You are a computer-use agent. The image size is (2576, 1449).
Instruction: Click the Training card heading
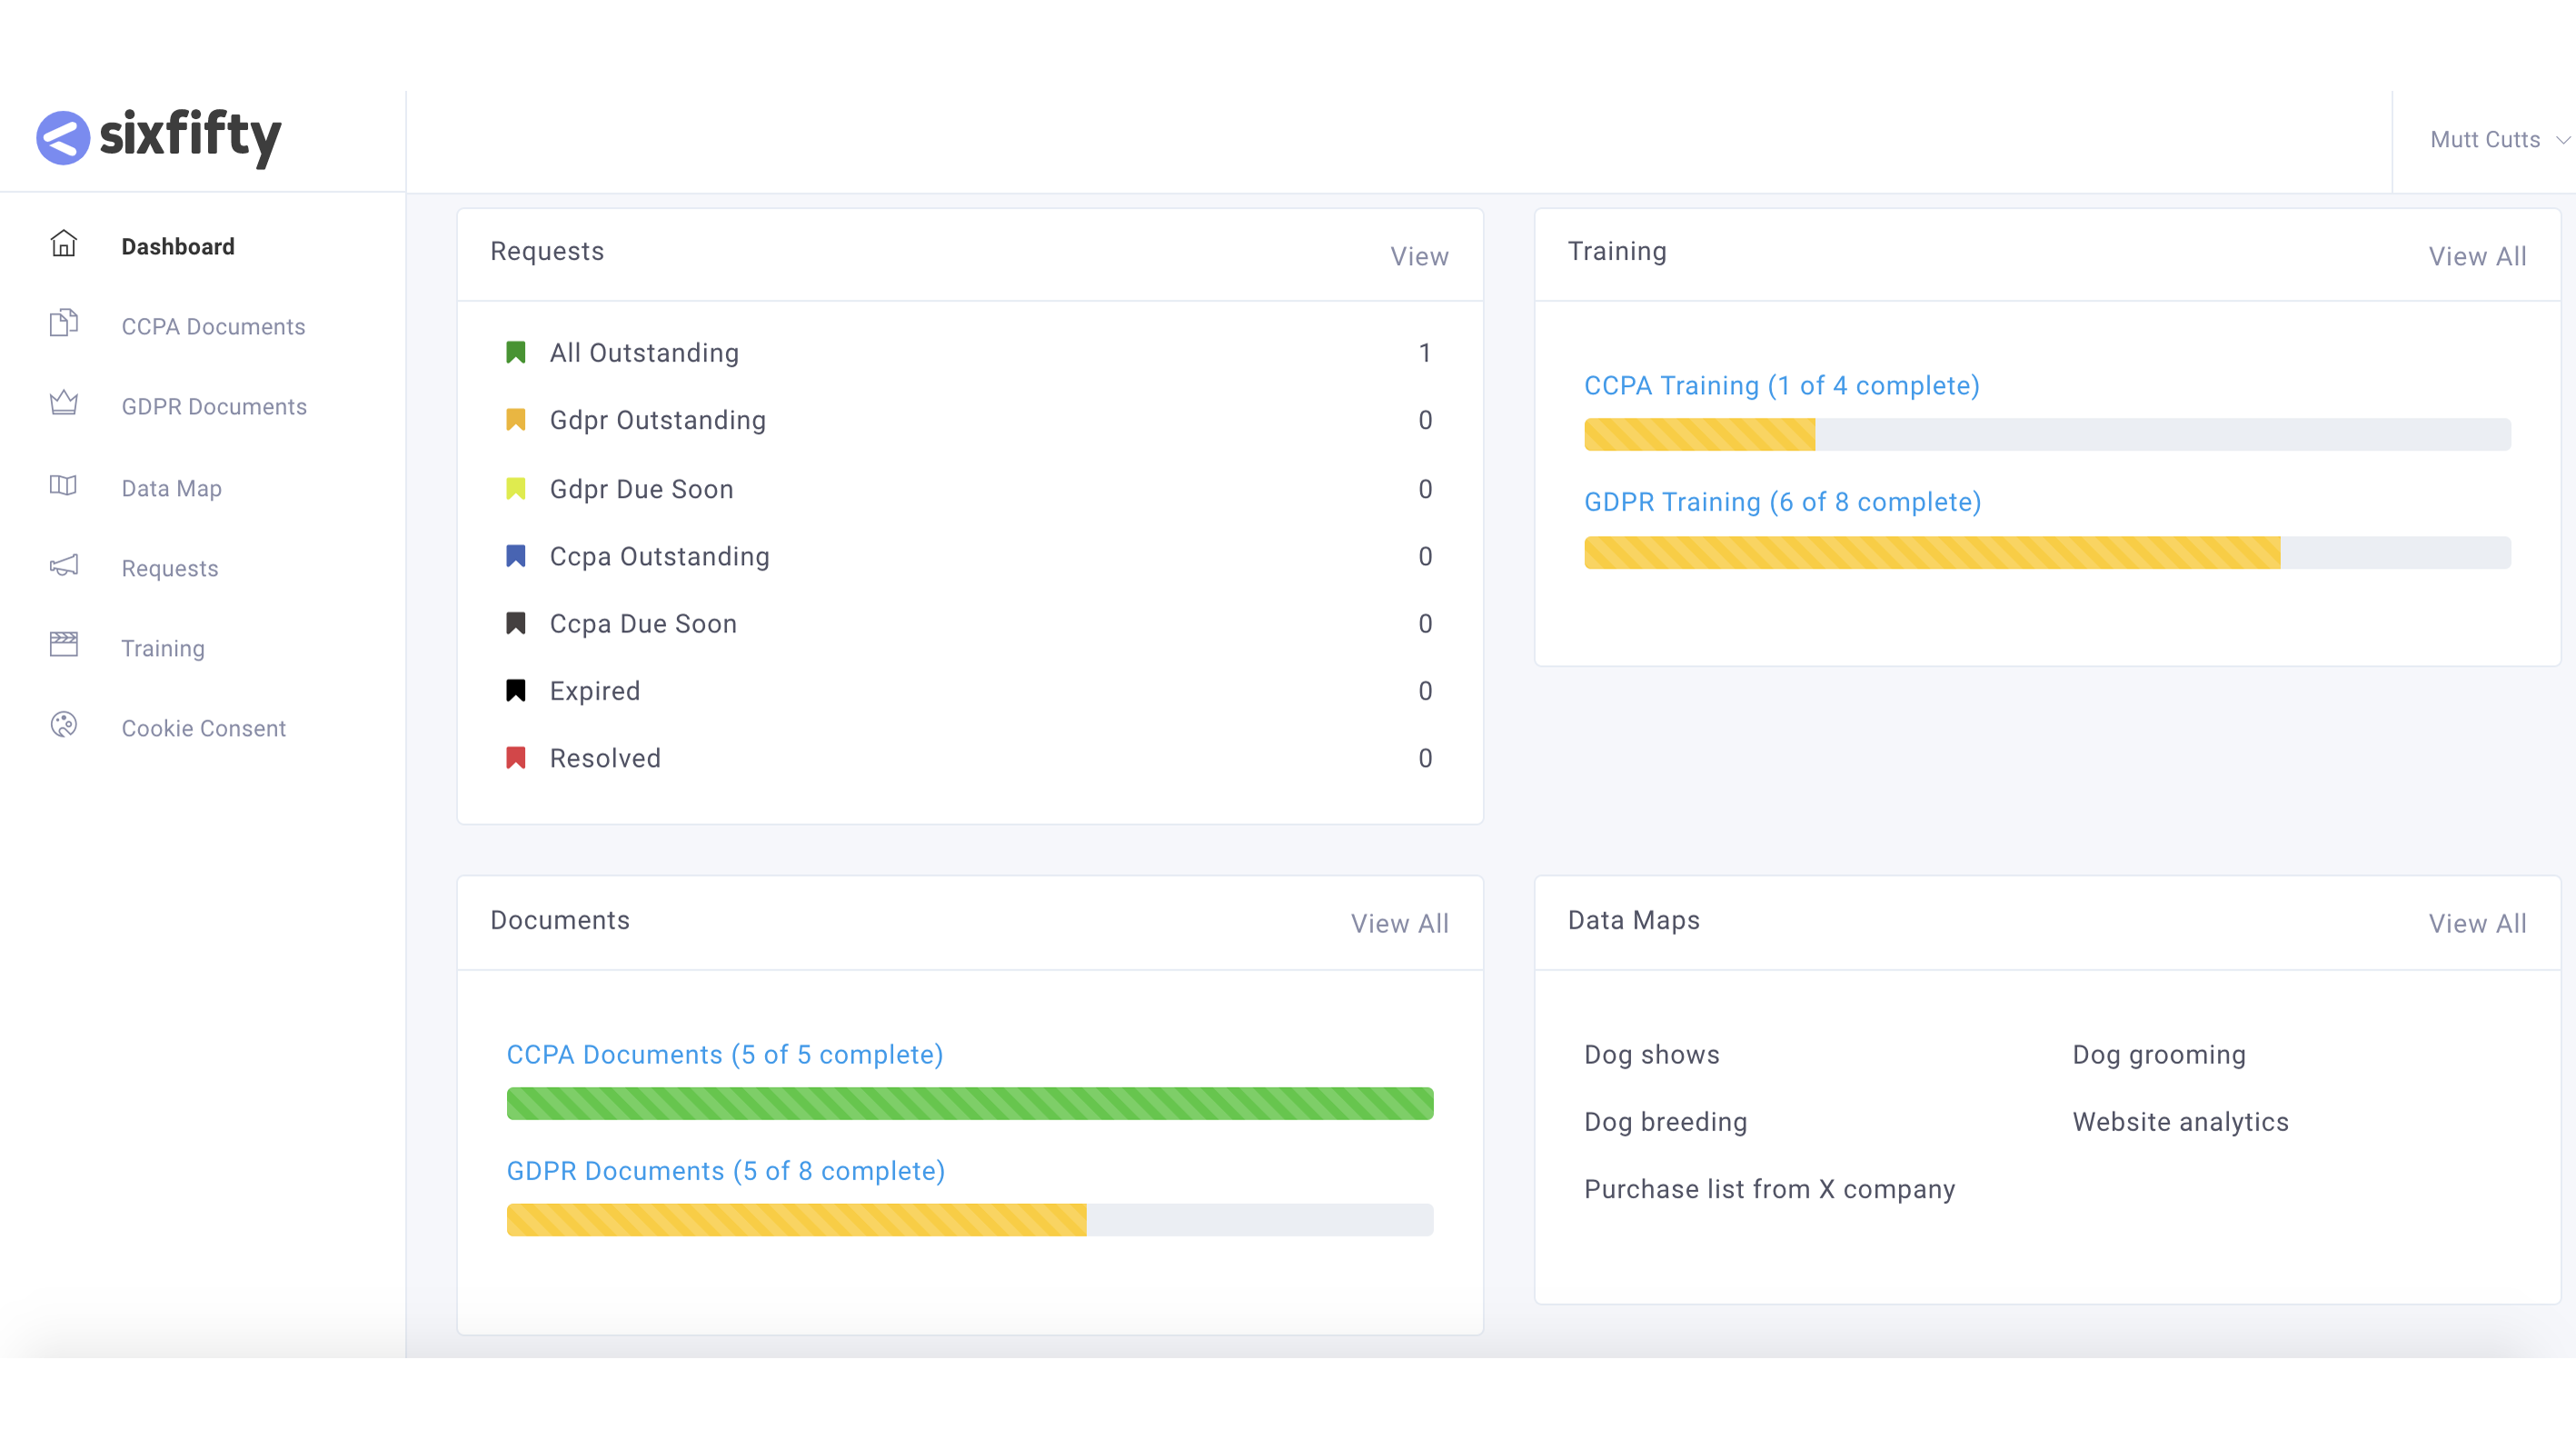(x=1617, y=251)
